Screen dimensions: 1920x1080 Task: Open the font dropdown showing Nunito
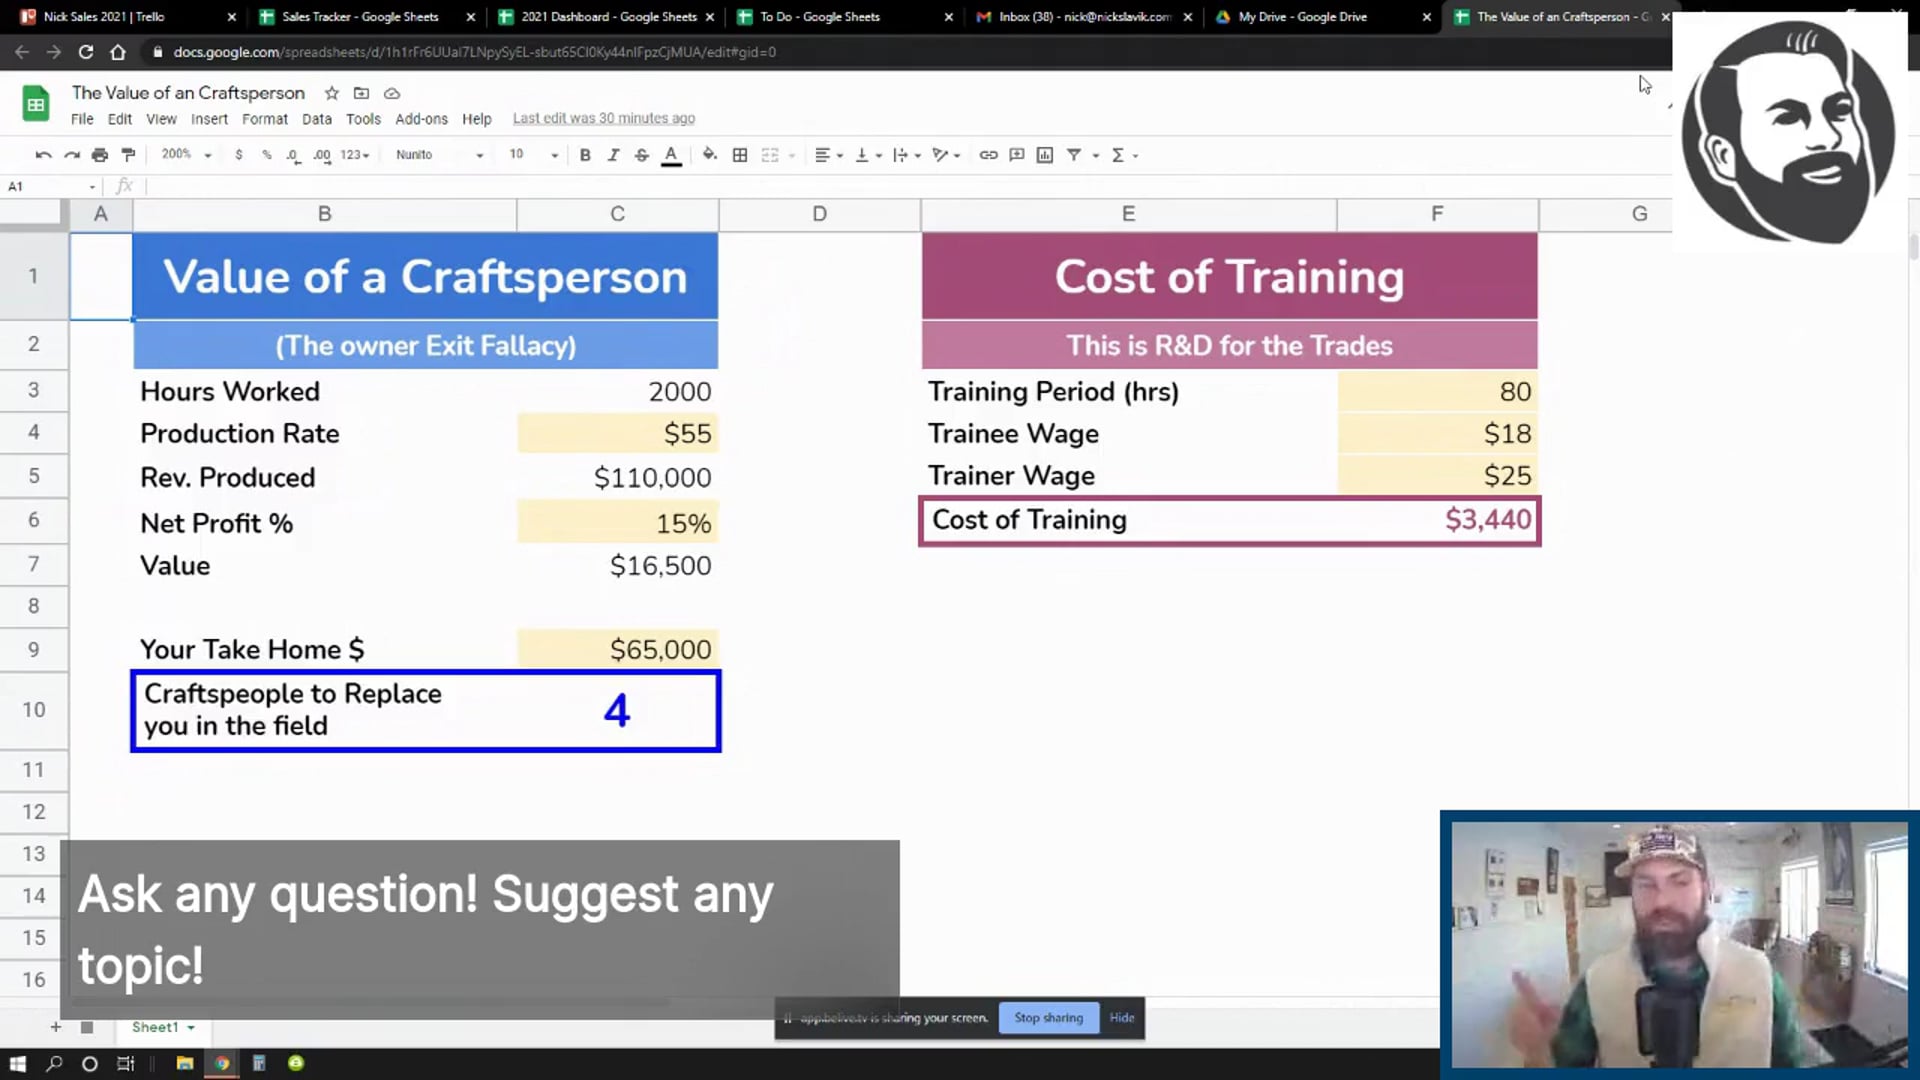pos(435,155)
